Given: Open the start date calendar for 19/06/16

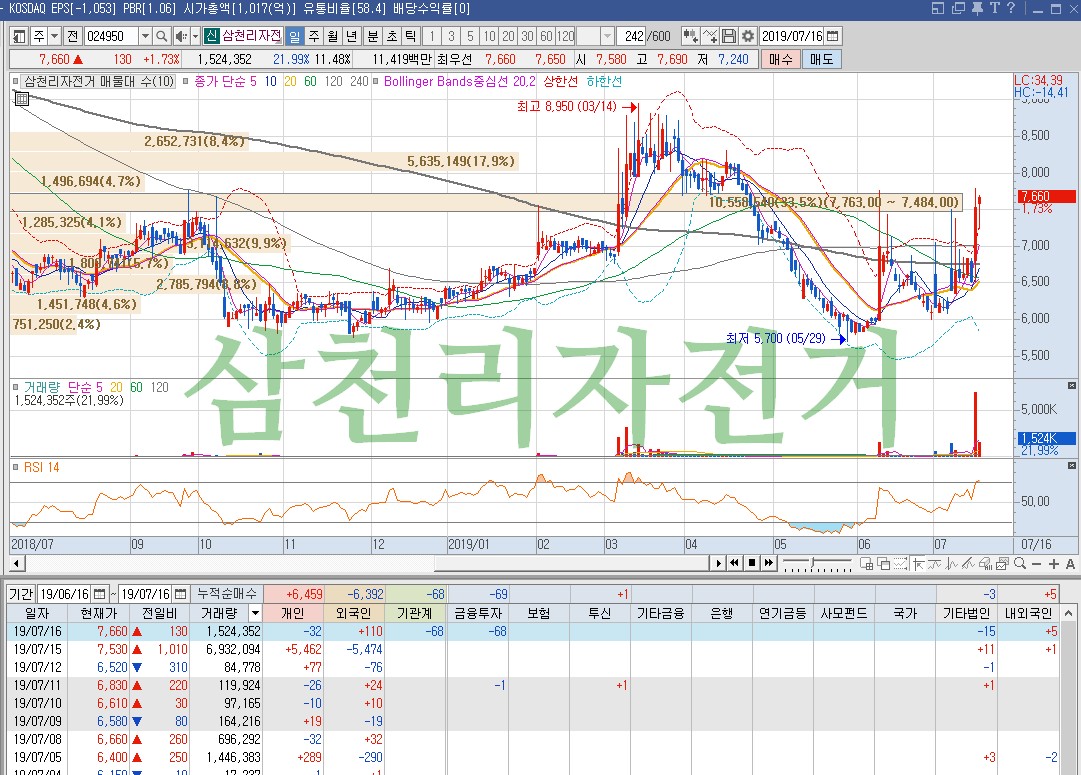Looking at the screenshot, I should (x=100, y=594).
